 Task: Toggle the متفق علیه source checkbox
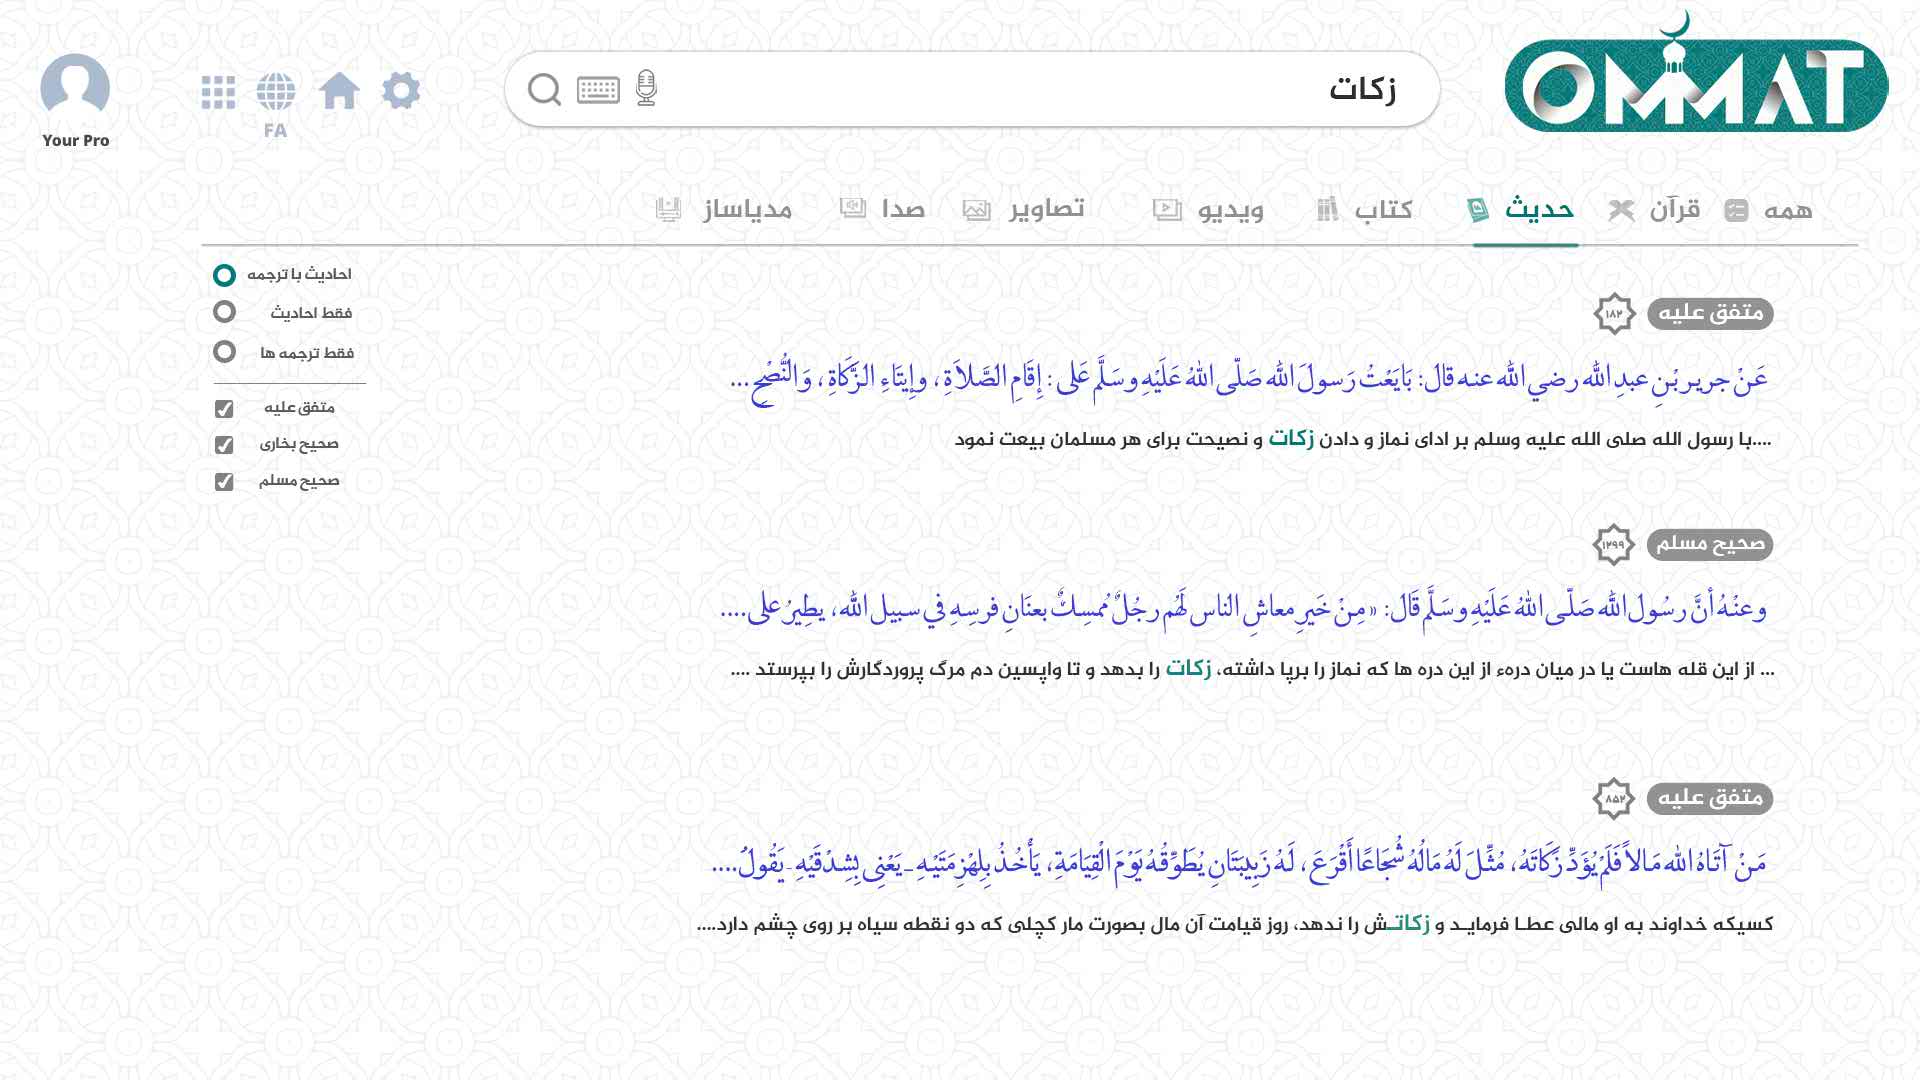pos(222,406)
